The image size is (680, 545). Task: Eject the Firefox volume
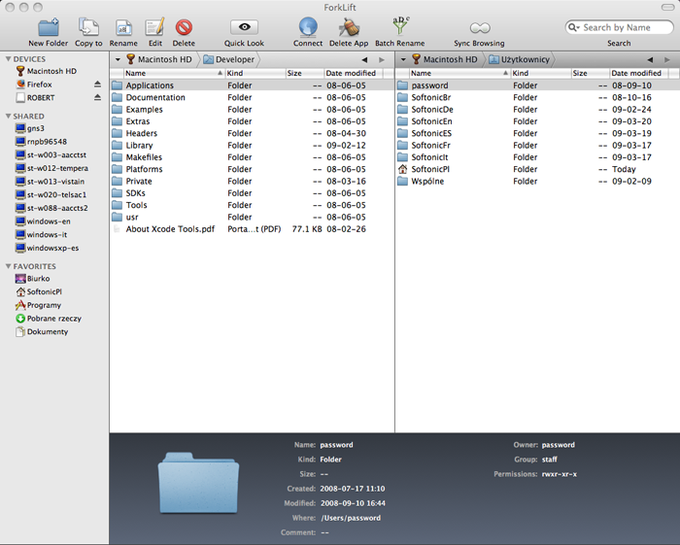(98, 84)
